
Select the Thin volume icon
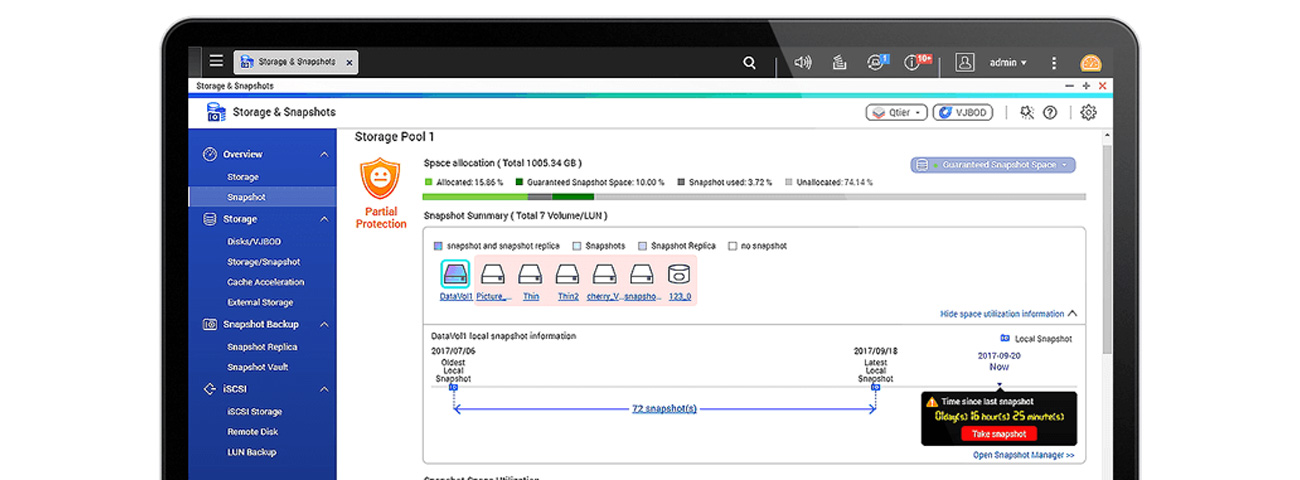coord(531,274)
